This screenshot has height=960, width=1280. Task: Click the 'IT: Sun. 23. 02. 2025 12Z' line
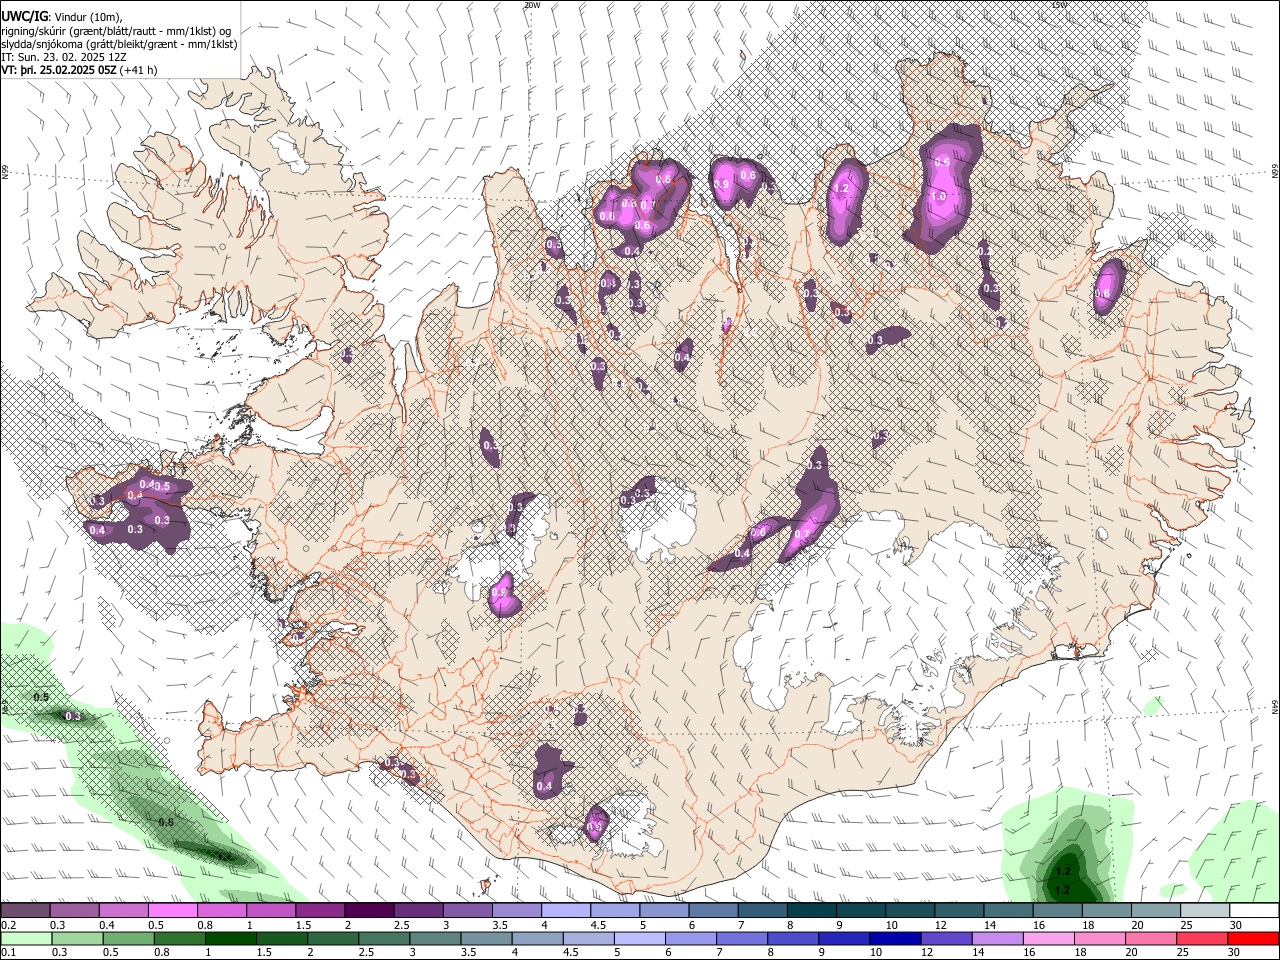click(63, 57)
